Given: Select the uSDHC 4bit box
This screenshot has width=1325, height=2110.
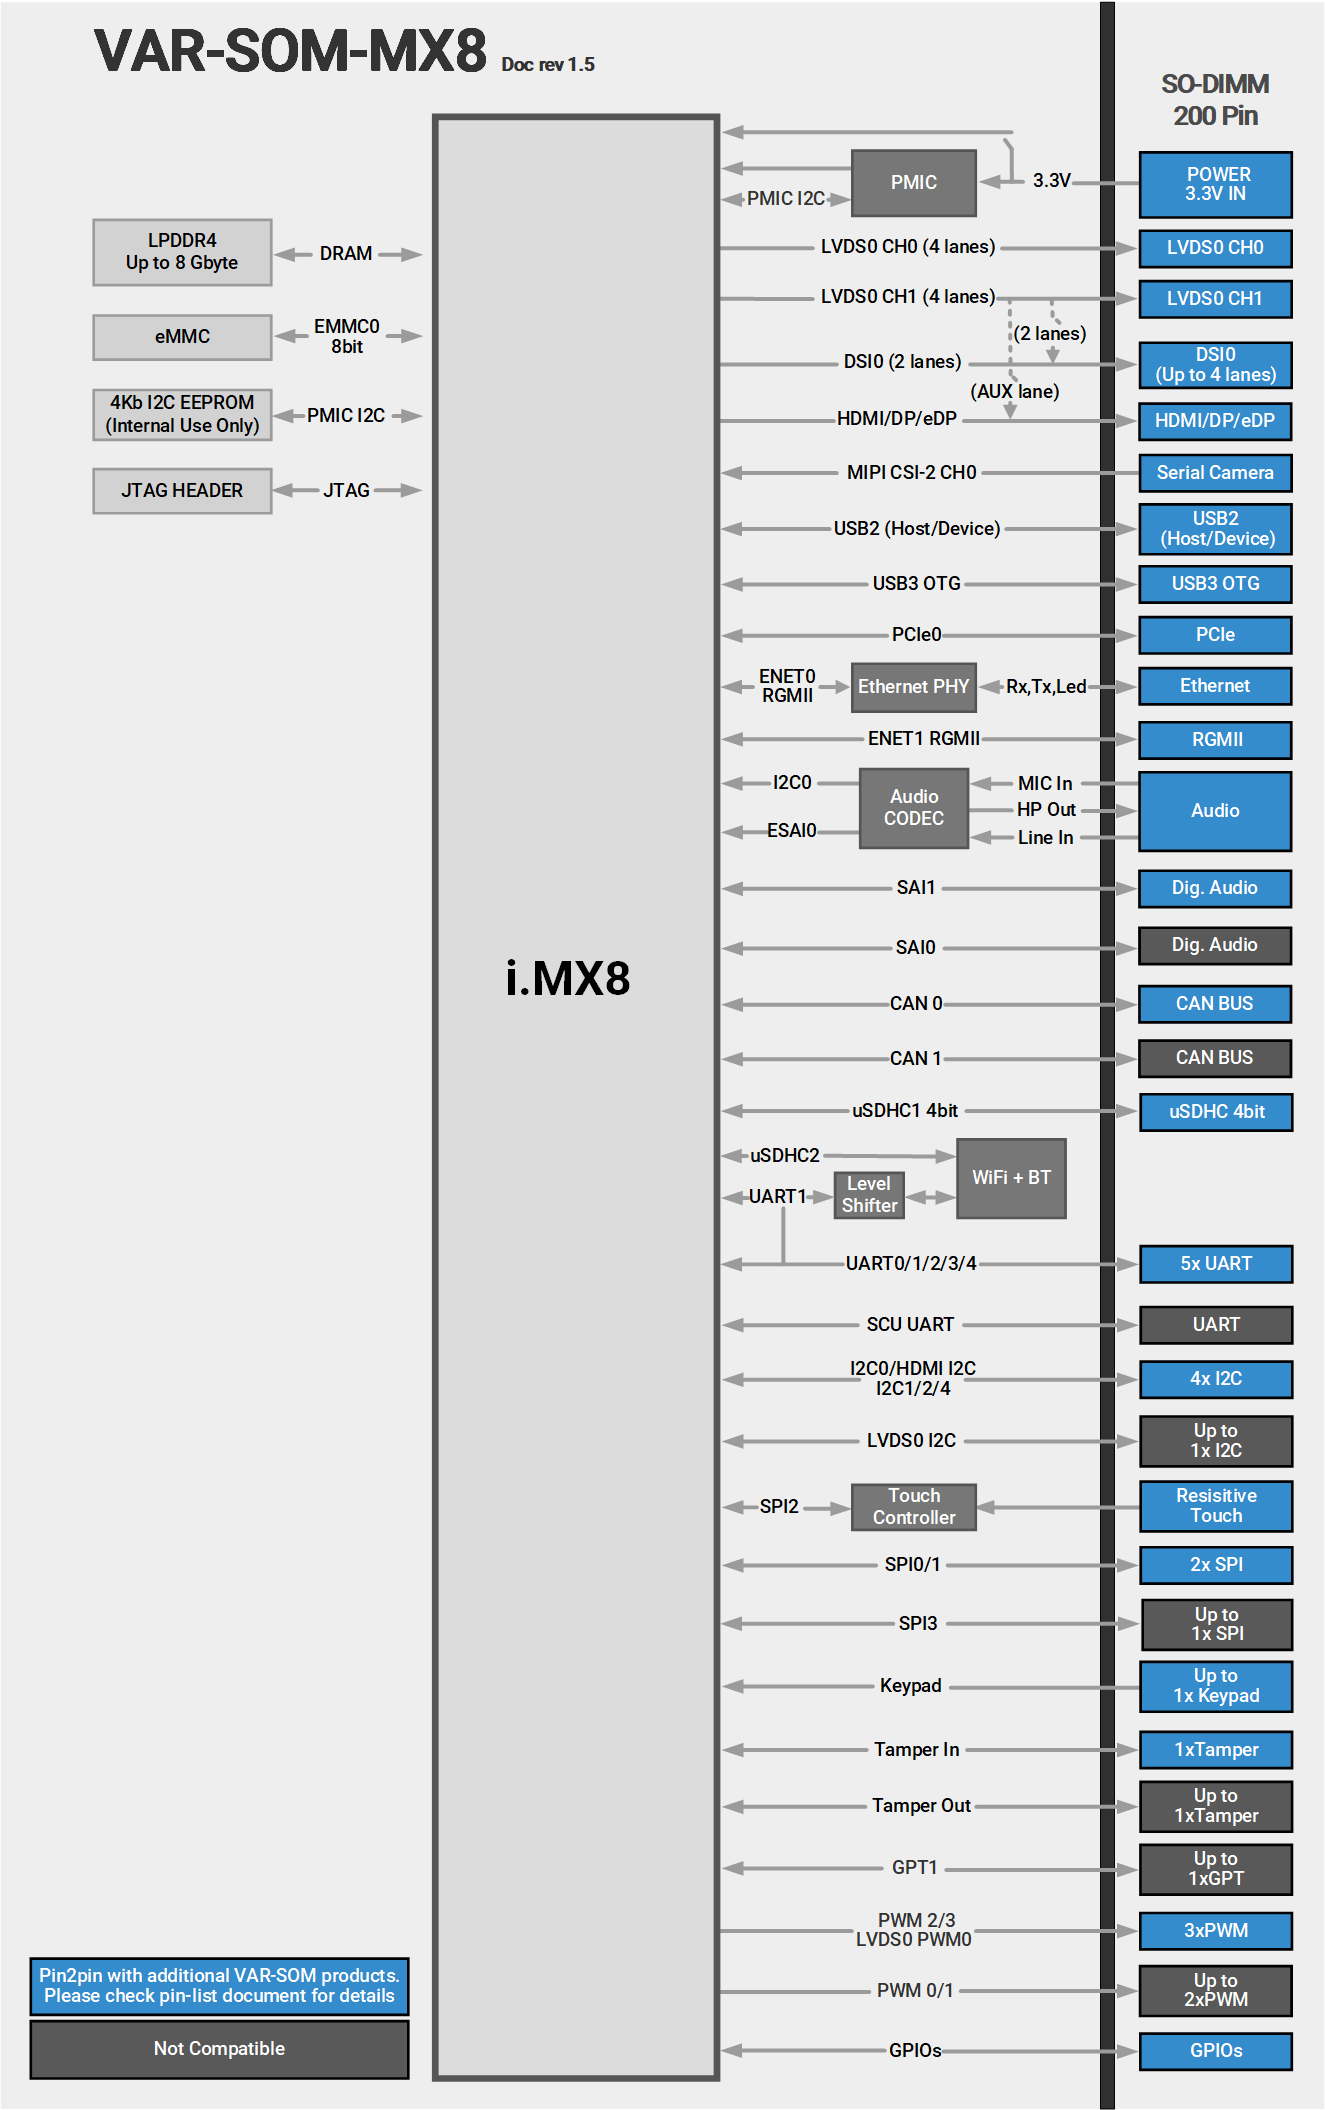Looking at the screenshot, I should (x=1215, y=1112).
